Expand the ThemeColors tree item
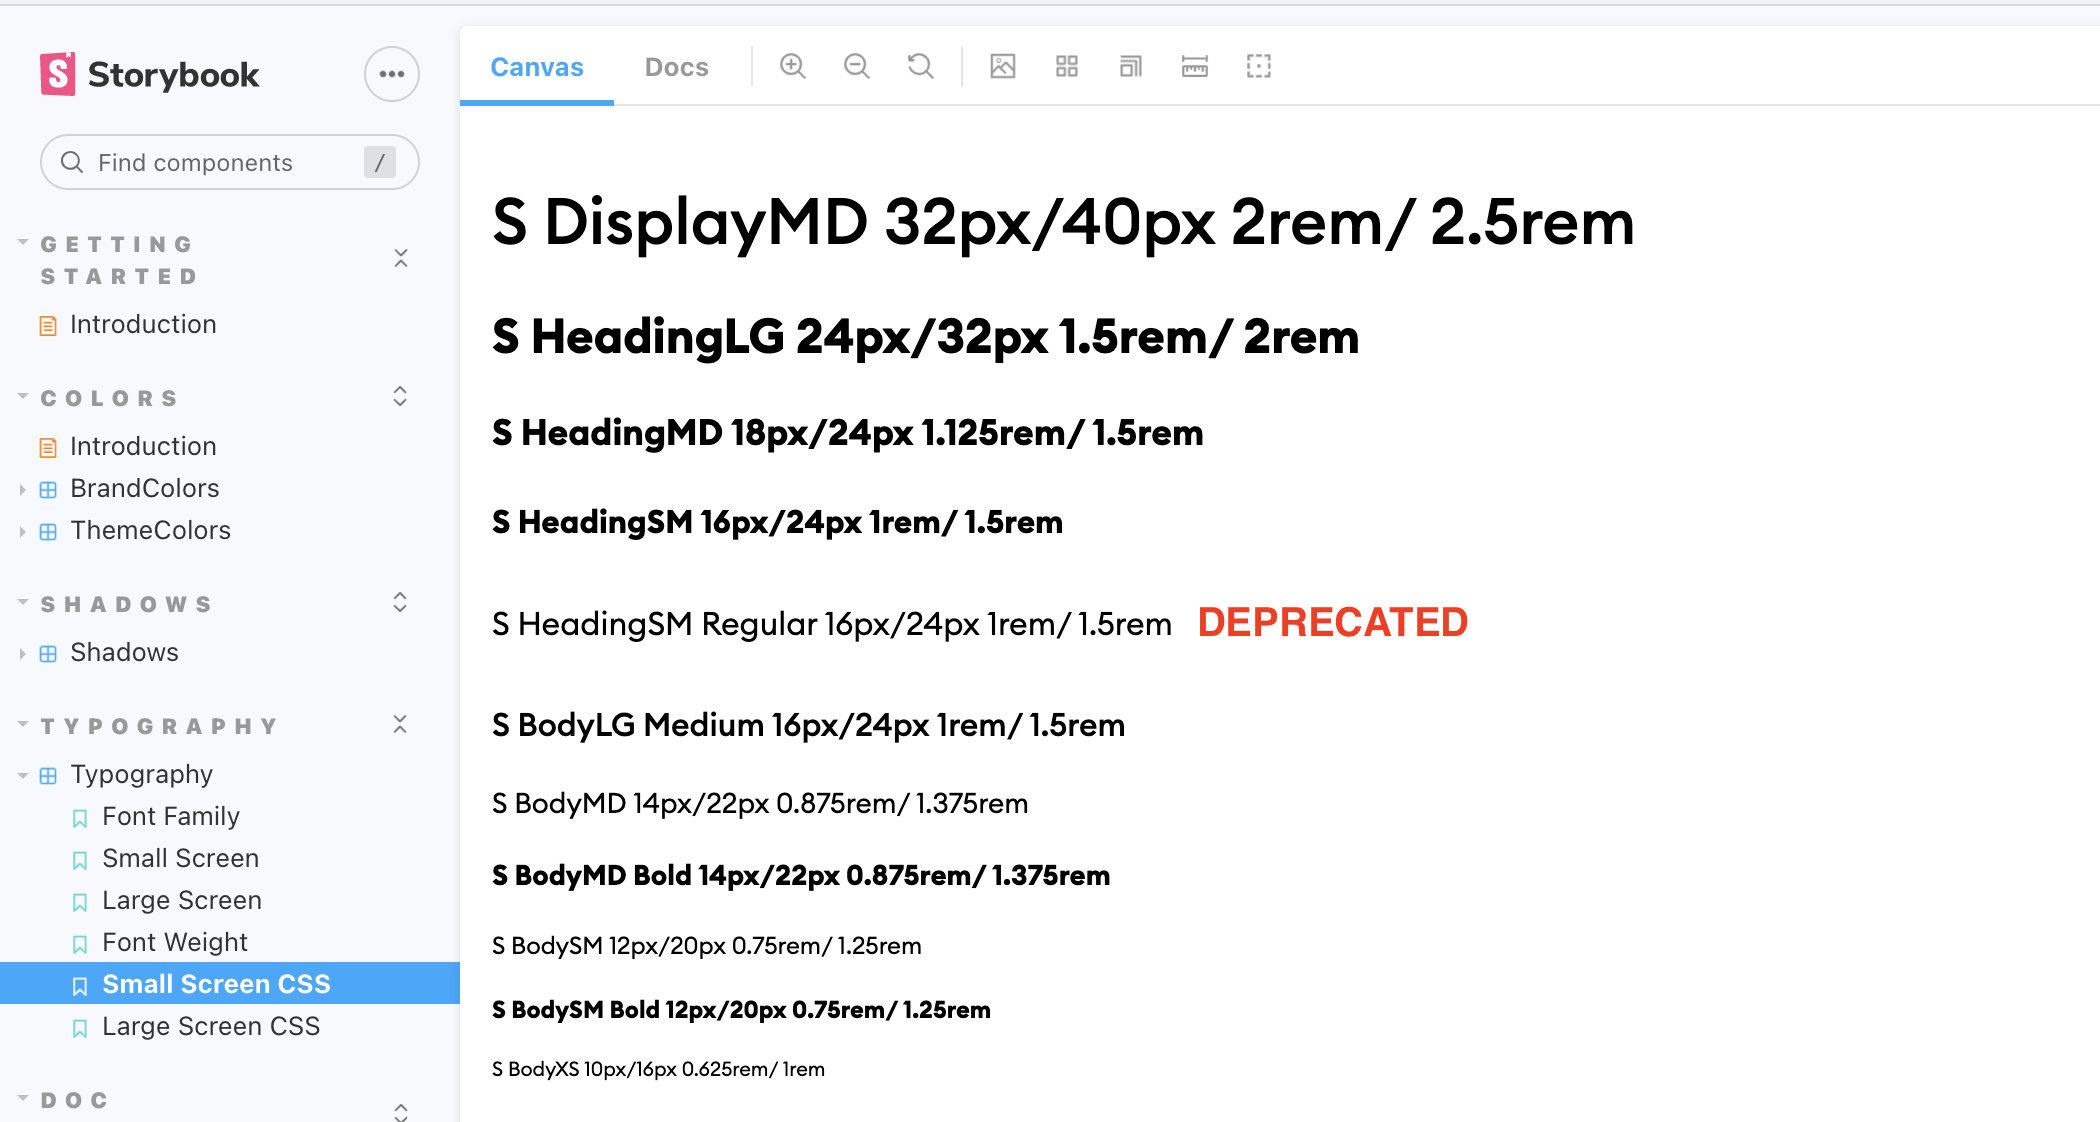 point(150,530)
